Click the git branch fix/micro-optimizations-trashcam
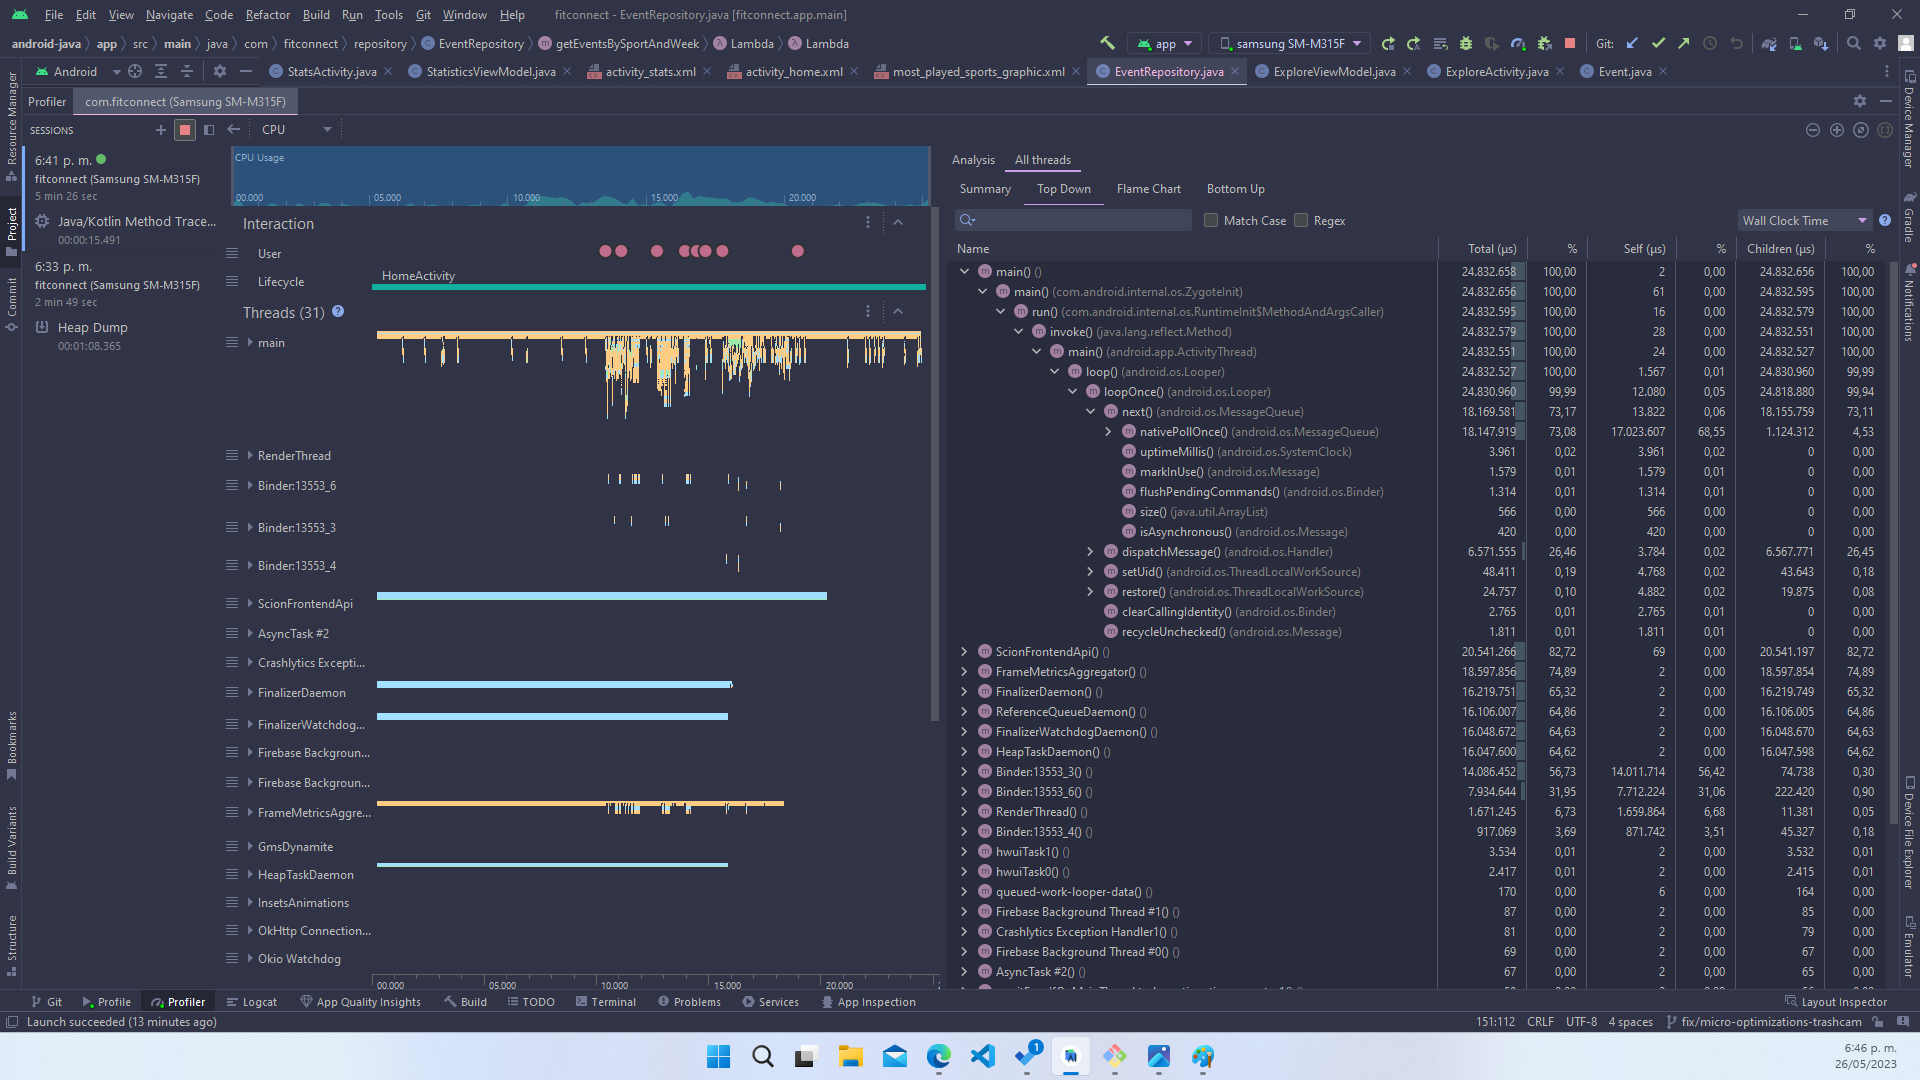Screen dimensions: 1920x1080 click(x=1764, y=1021)
